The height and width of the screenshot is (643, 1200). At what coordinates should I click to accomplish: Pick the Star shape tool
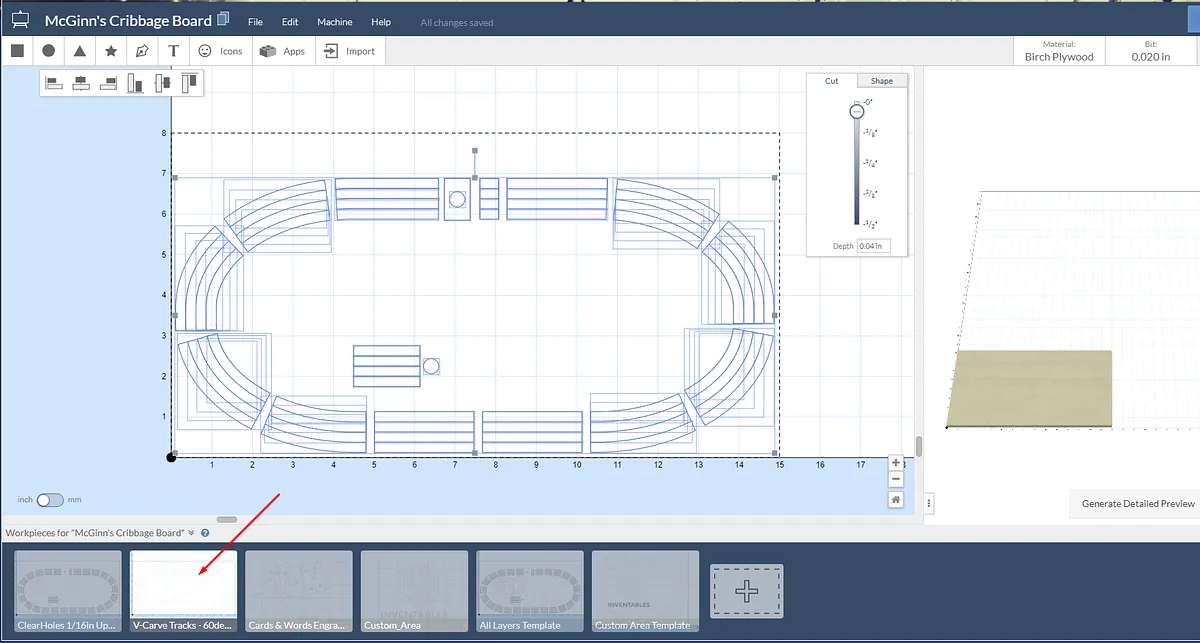pyautogui.click(x=111, y=51)
